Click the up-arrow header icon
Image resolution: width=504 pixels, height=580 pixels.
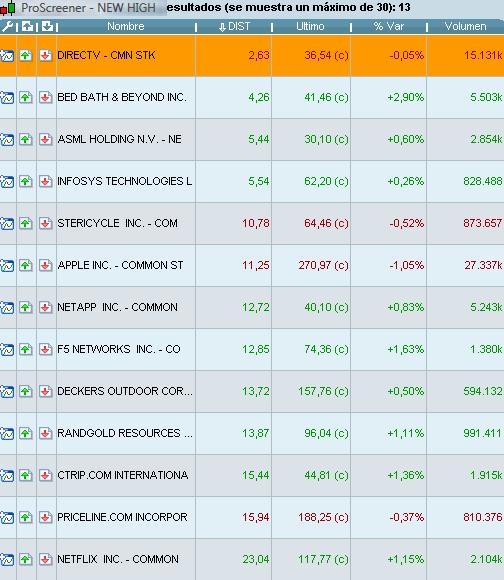pyautogui.click(x=27, y=26)
